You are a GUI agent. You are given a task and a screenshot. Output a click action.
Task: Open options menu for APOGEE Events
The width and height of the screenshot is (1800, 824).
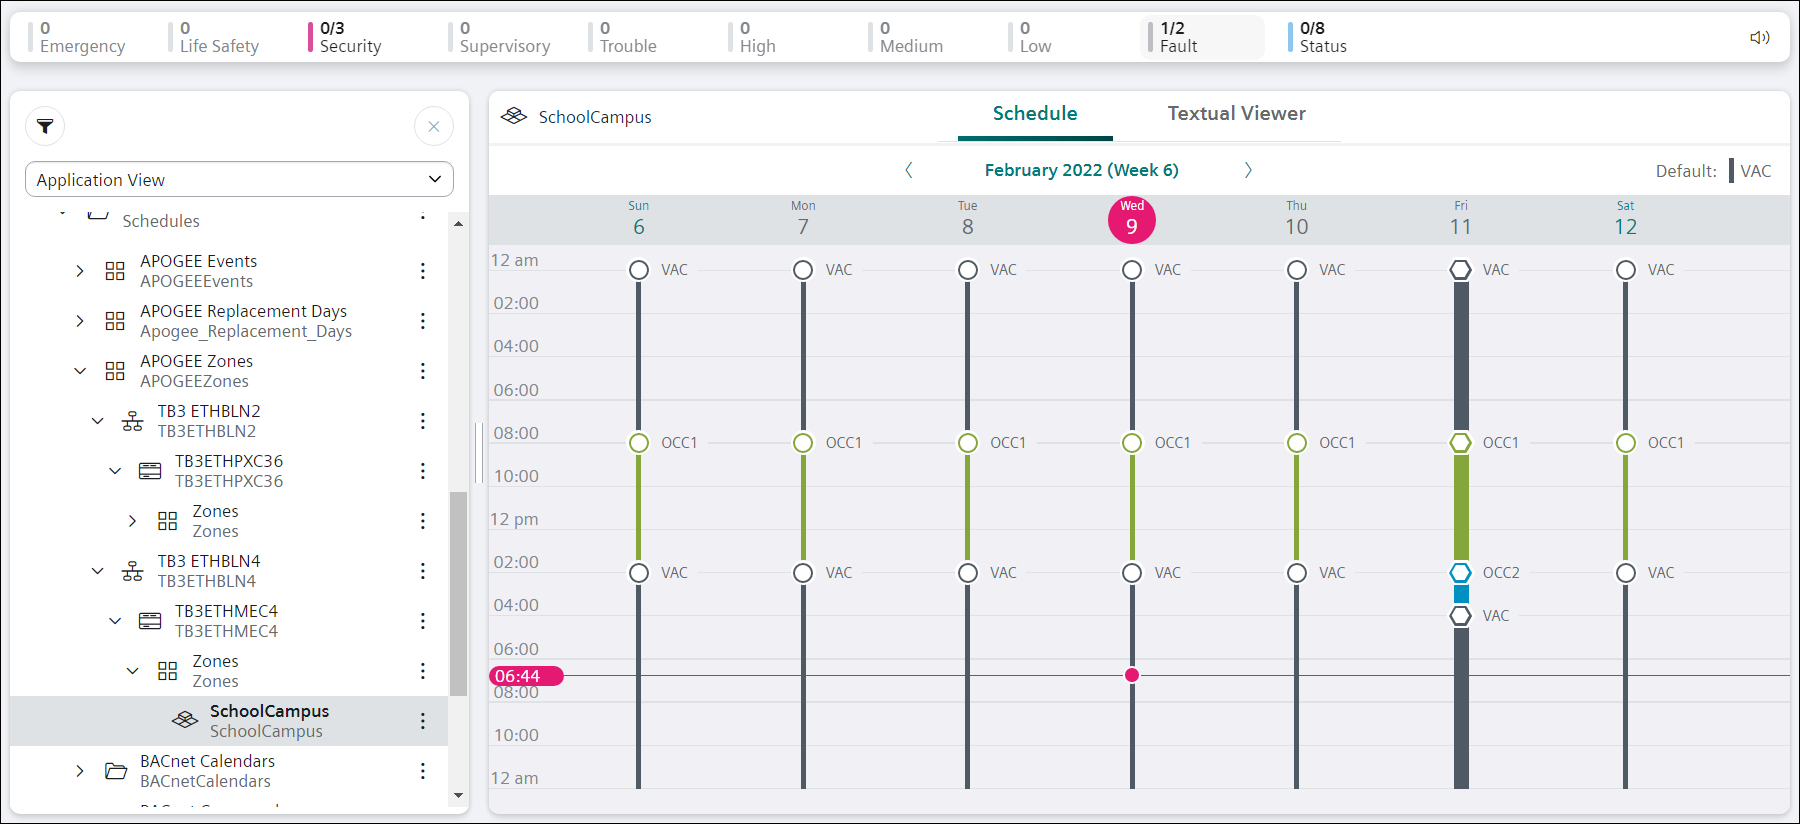pyautogui.click(x=423, y=271)
